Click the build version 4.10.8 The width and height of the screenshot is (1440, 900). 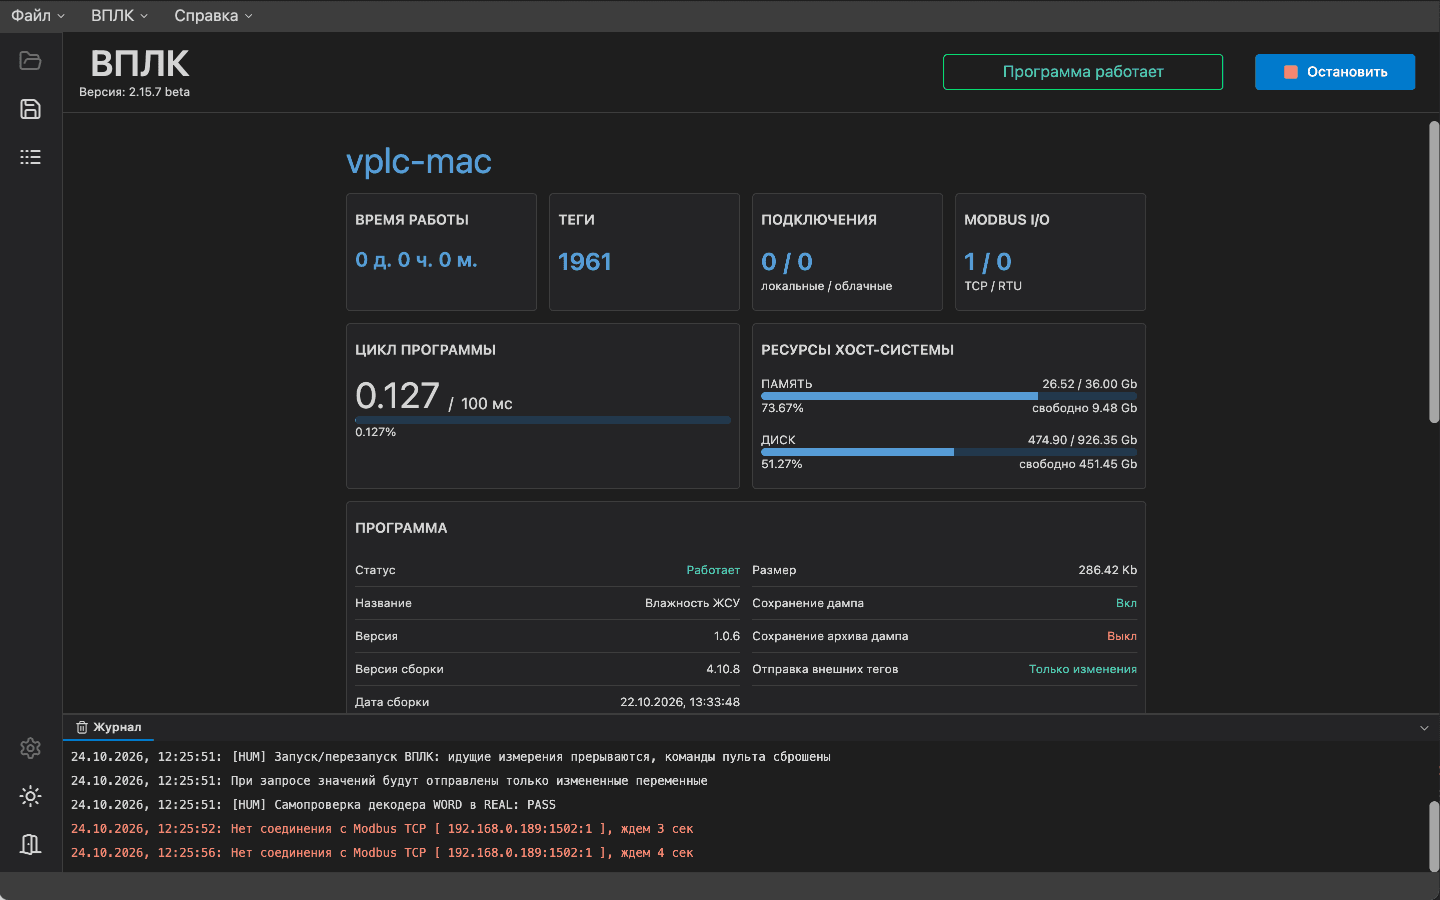[723, 669]
